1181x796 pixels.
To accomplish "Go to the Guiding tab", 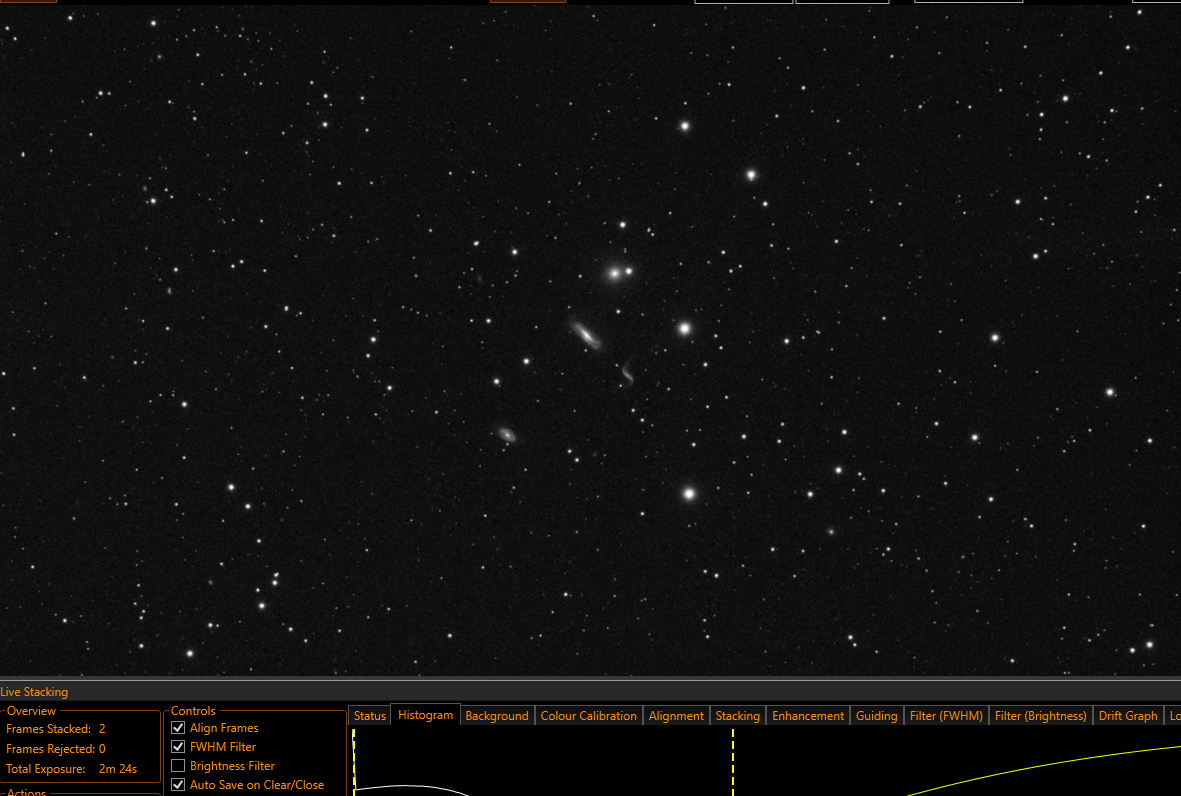I will (877, 715).
